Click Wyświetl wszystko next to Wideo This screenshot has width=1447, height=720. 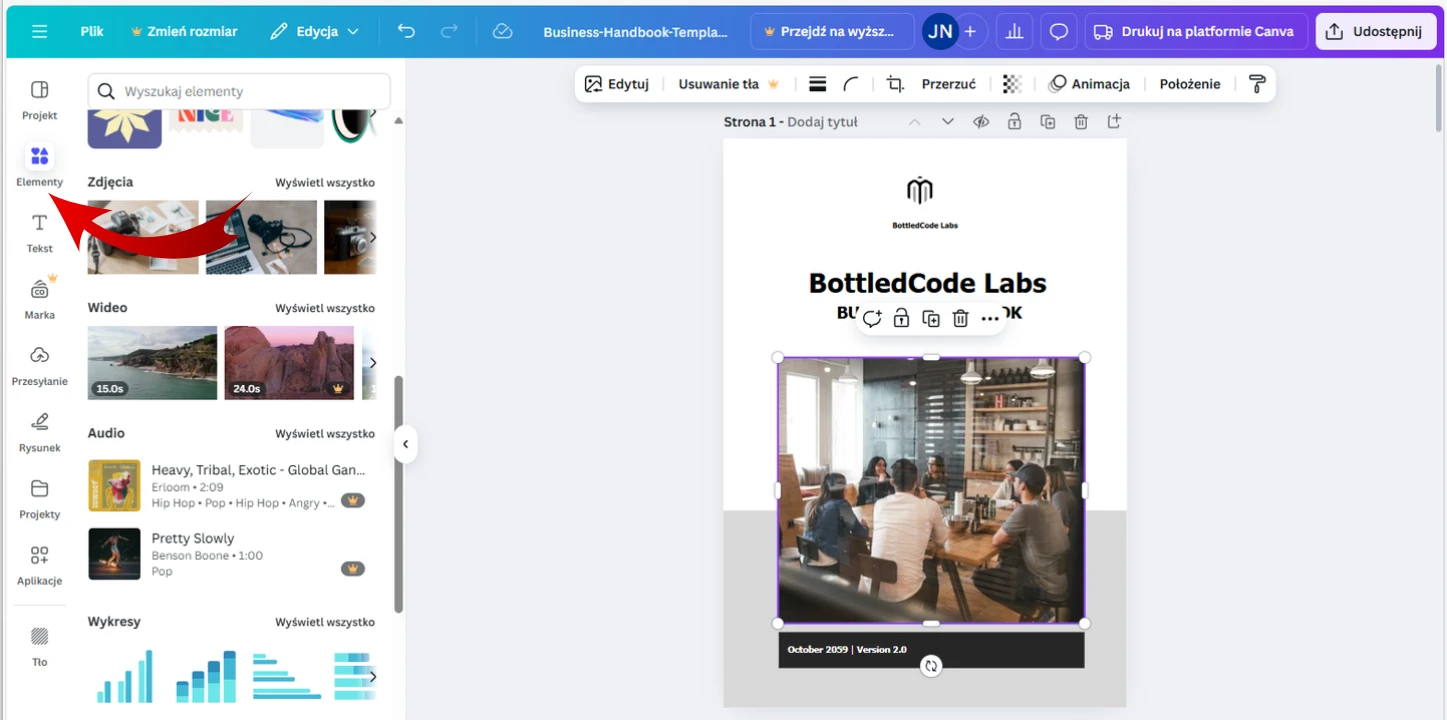click(325, 308)
